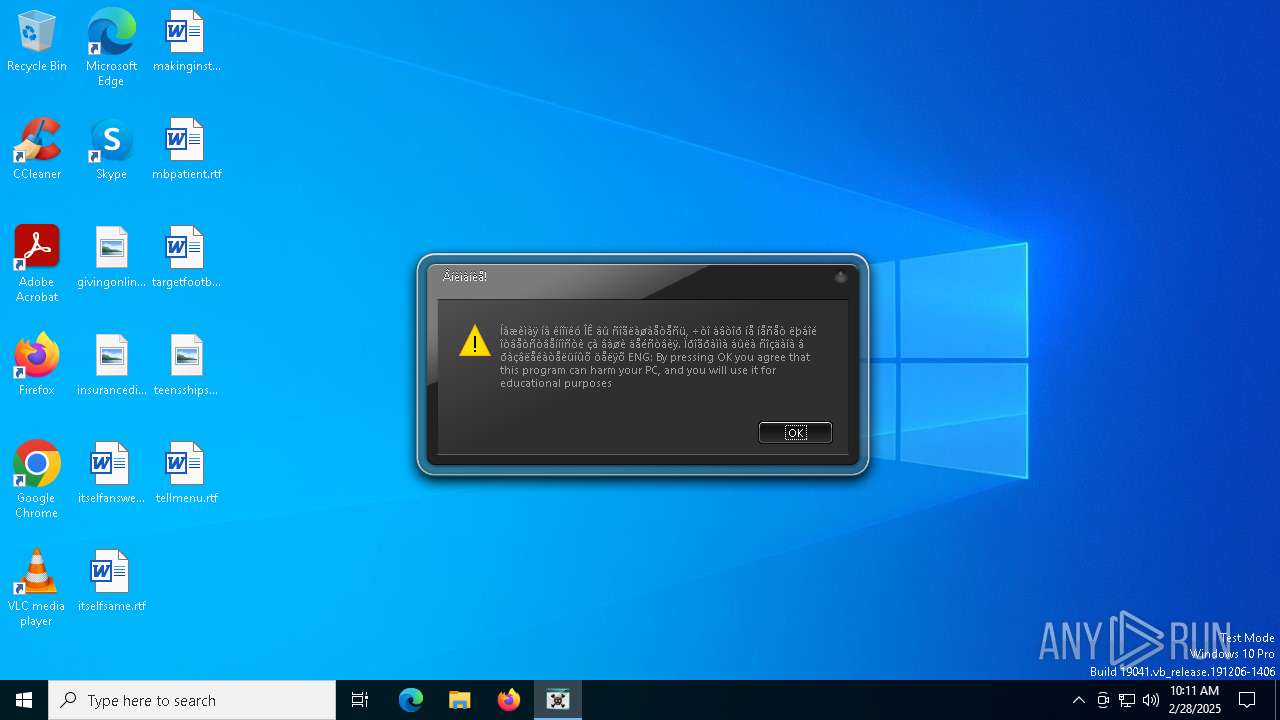Select the itselfanswe... Word document
This screenshot has height=720, width=1280.
[111, 474]
